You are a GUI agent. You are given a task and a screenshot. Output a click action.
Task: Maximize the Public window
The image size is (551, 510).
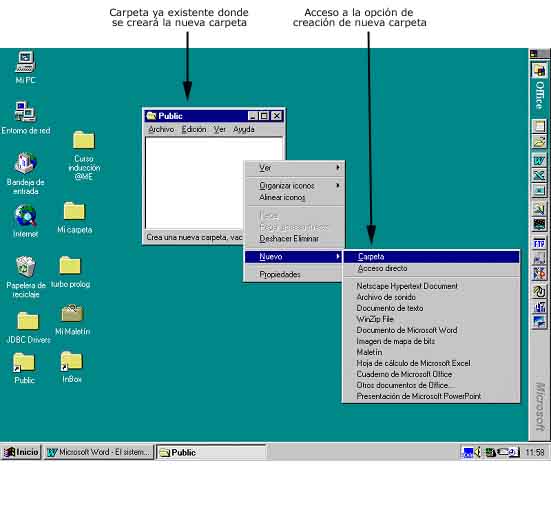pos(264,116)
